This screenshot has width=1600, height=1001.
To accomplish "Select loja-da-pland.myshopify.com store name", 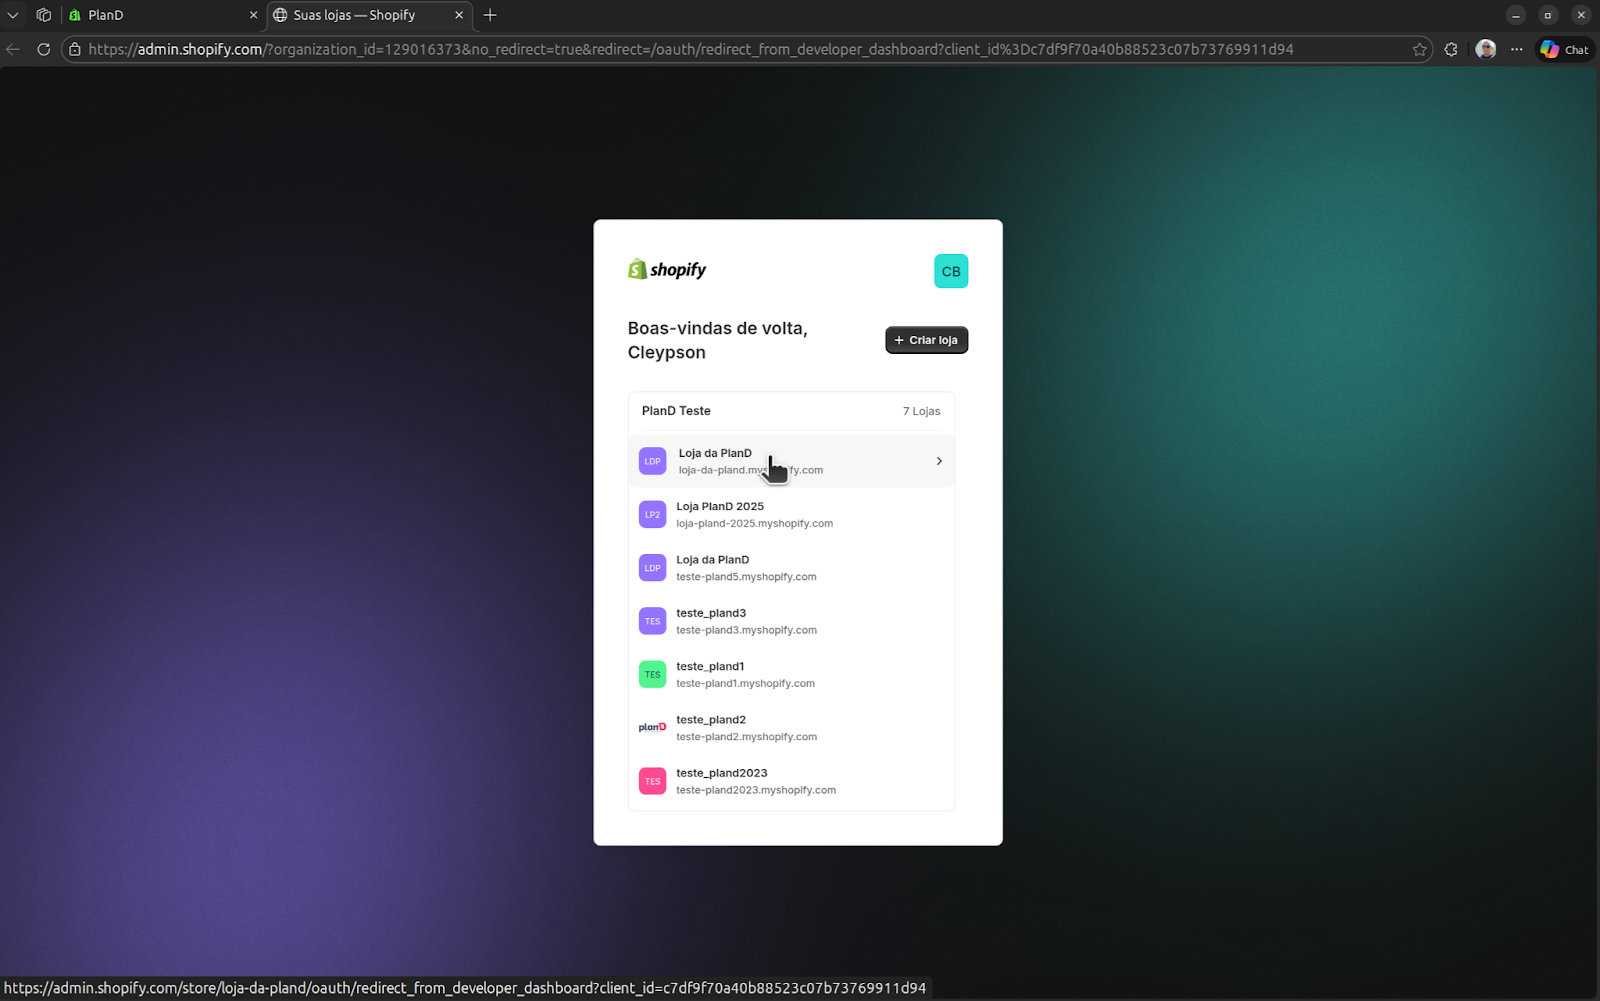I will [x=715, y=453].
